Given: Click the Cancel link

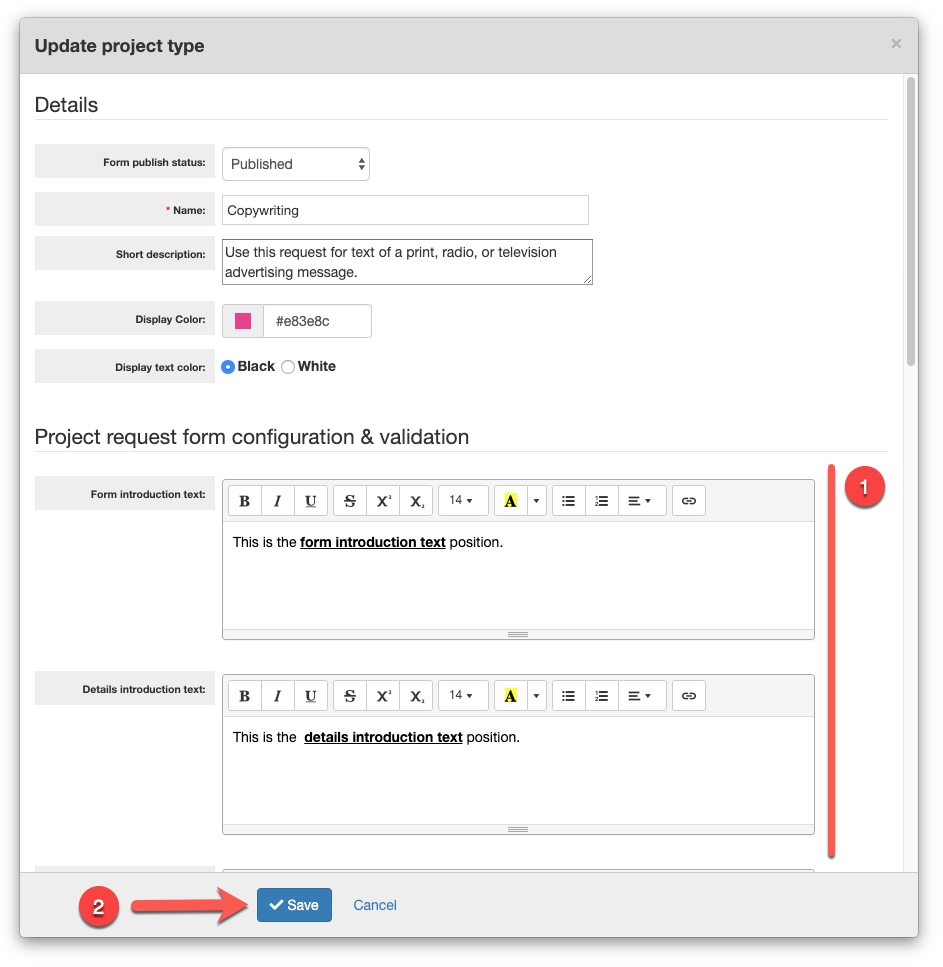Looking at the screenshot, I should (x=375, y=905).
